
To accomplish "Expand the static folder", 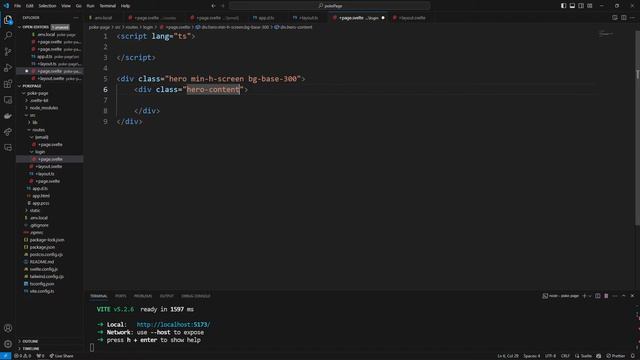I will tap(35, 211).
